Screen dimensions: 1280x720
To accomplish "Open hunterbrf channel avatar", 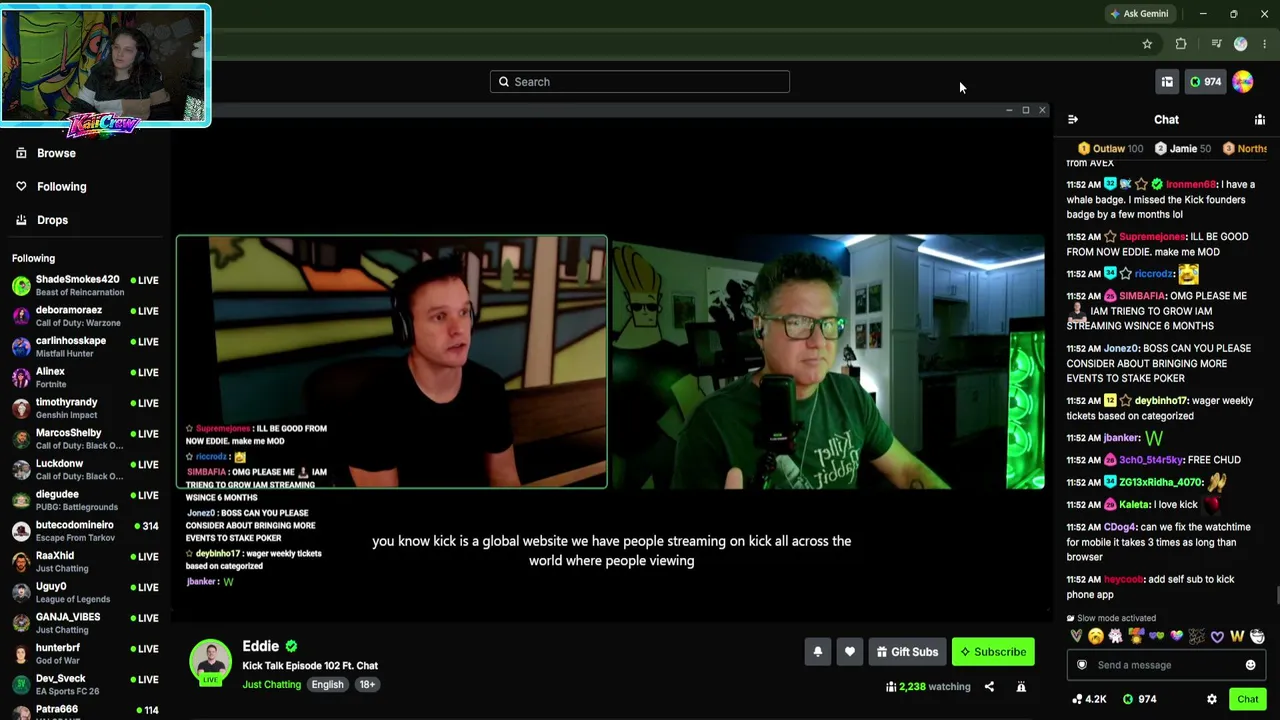I will tap(21, 654).
